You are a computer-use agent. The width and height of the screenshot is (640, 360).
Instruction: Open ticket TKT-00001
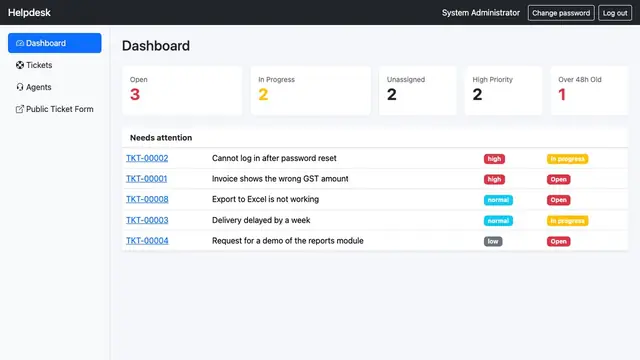pyautogui.click(x=147, y=179)
